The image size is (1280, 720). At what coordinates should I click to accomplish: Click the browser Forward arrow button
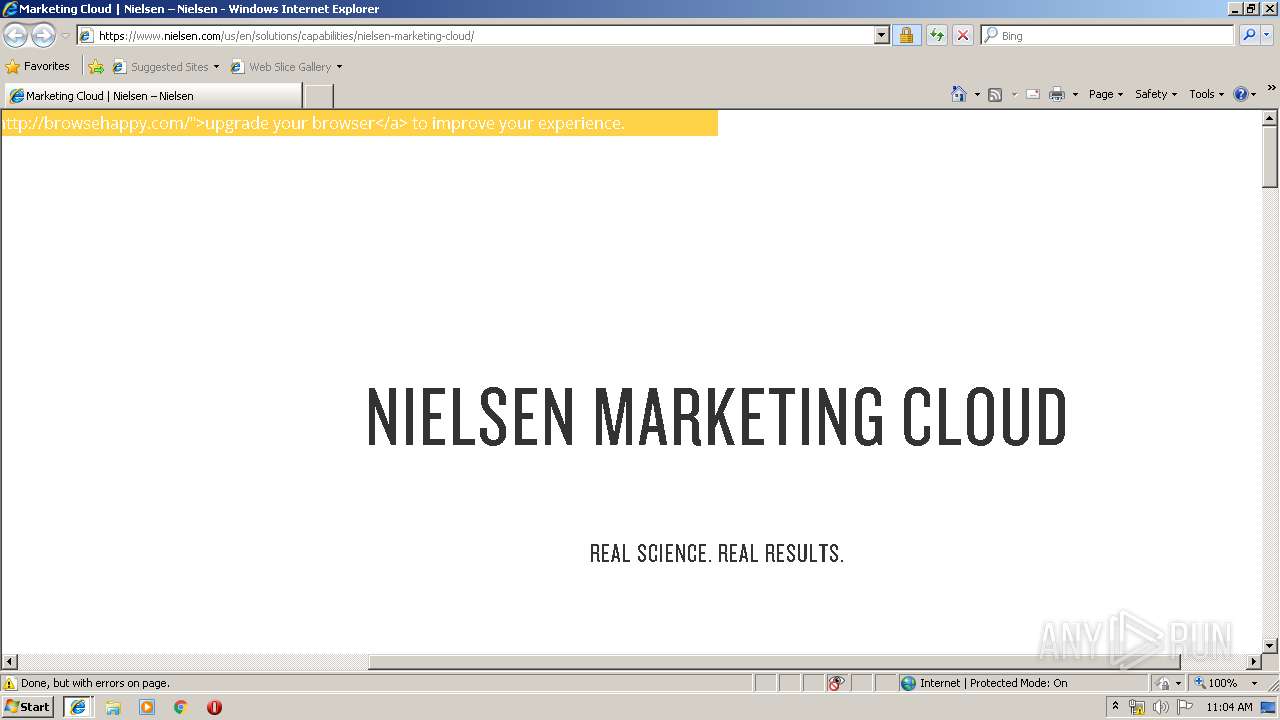tap(43, 36)
